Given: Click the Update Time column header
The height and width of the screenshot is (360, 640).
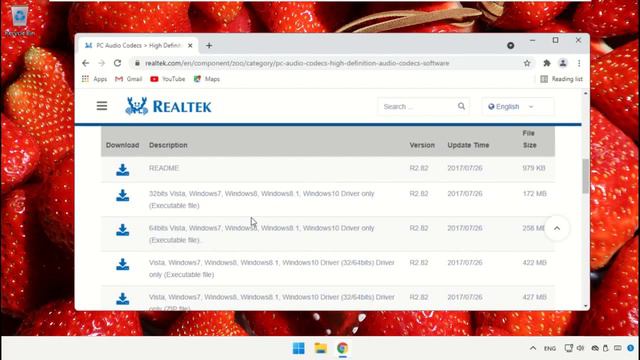Looking at the screenshot, I should (x=468, y=145).
